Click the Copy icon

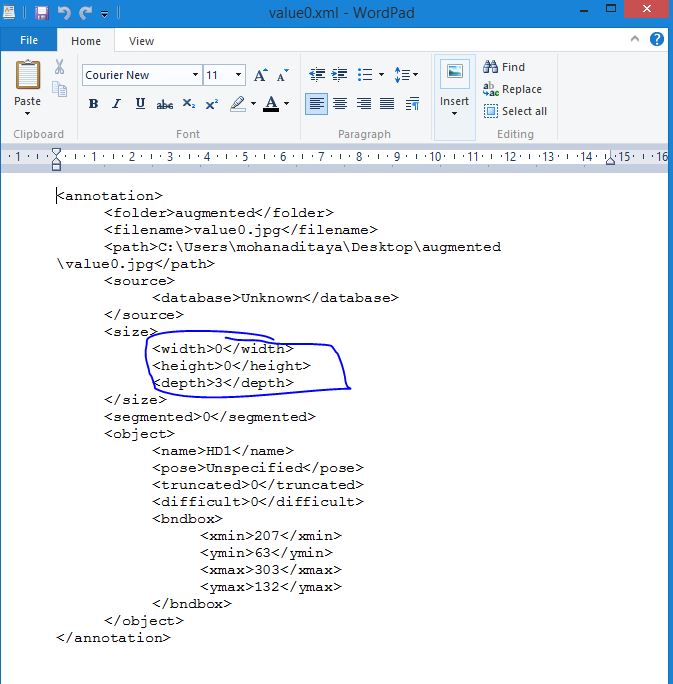59,89
